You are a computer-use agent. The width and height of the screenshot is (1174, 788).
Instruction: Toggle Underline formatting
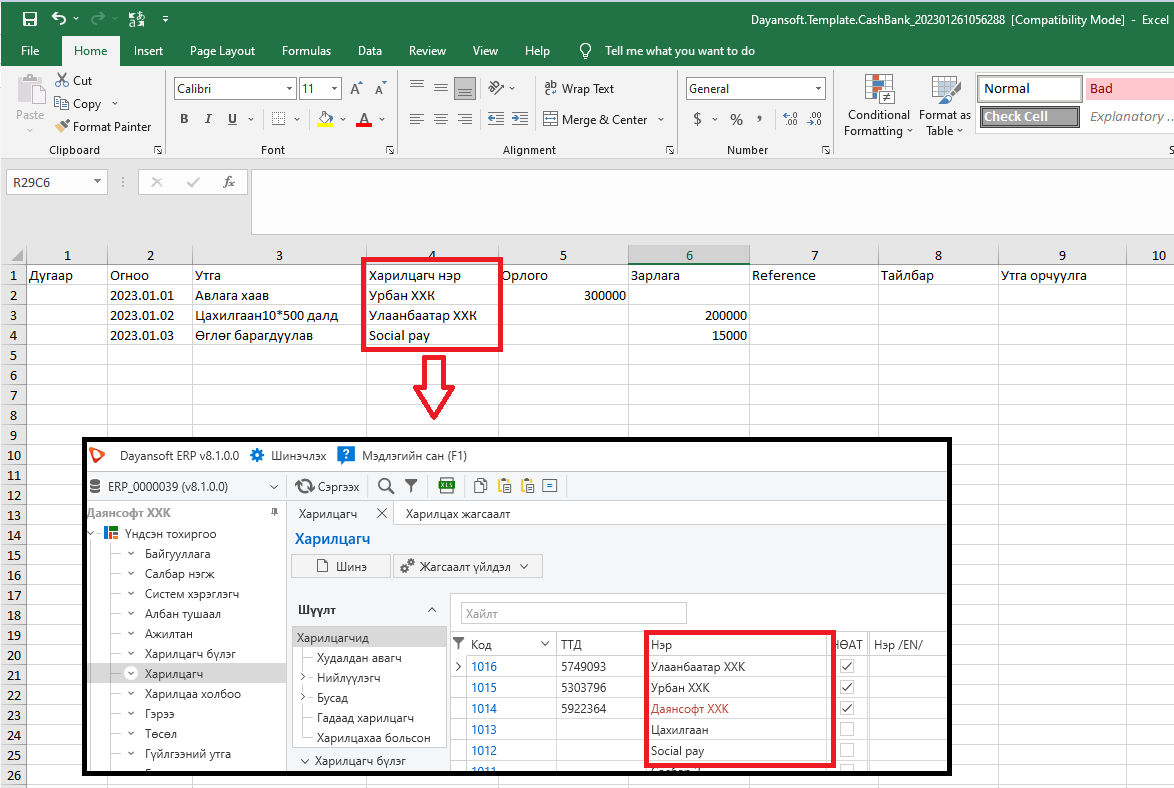pos(232,119)
